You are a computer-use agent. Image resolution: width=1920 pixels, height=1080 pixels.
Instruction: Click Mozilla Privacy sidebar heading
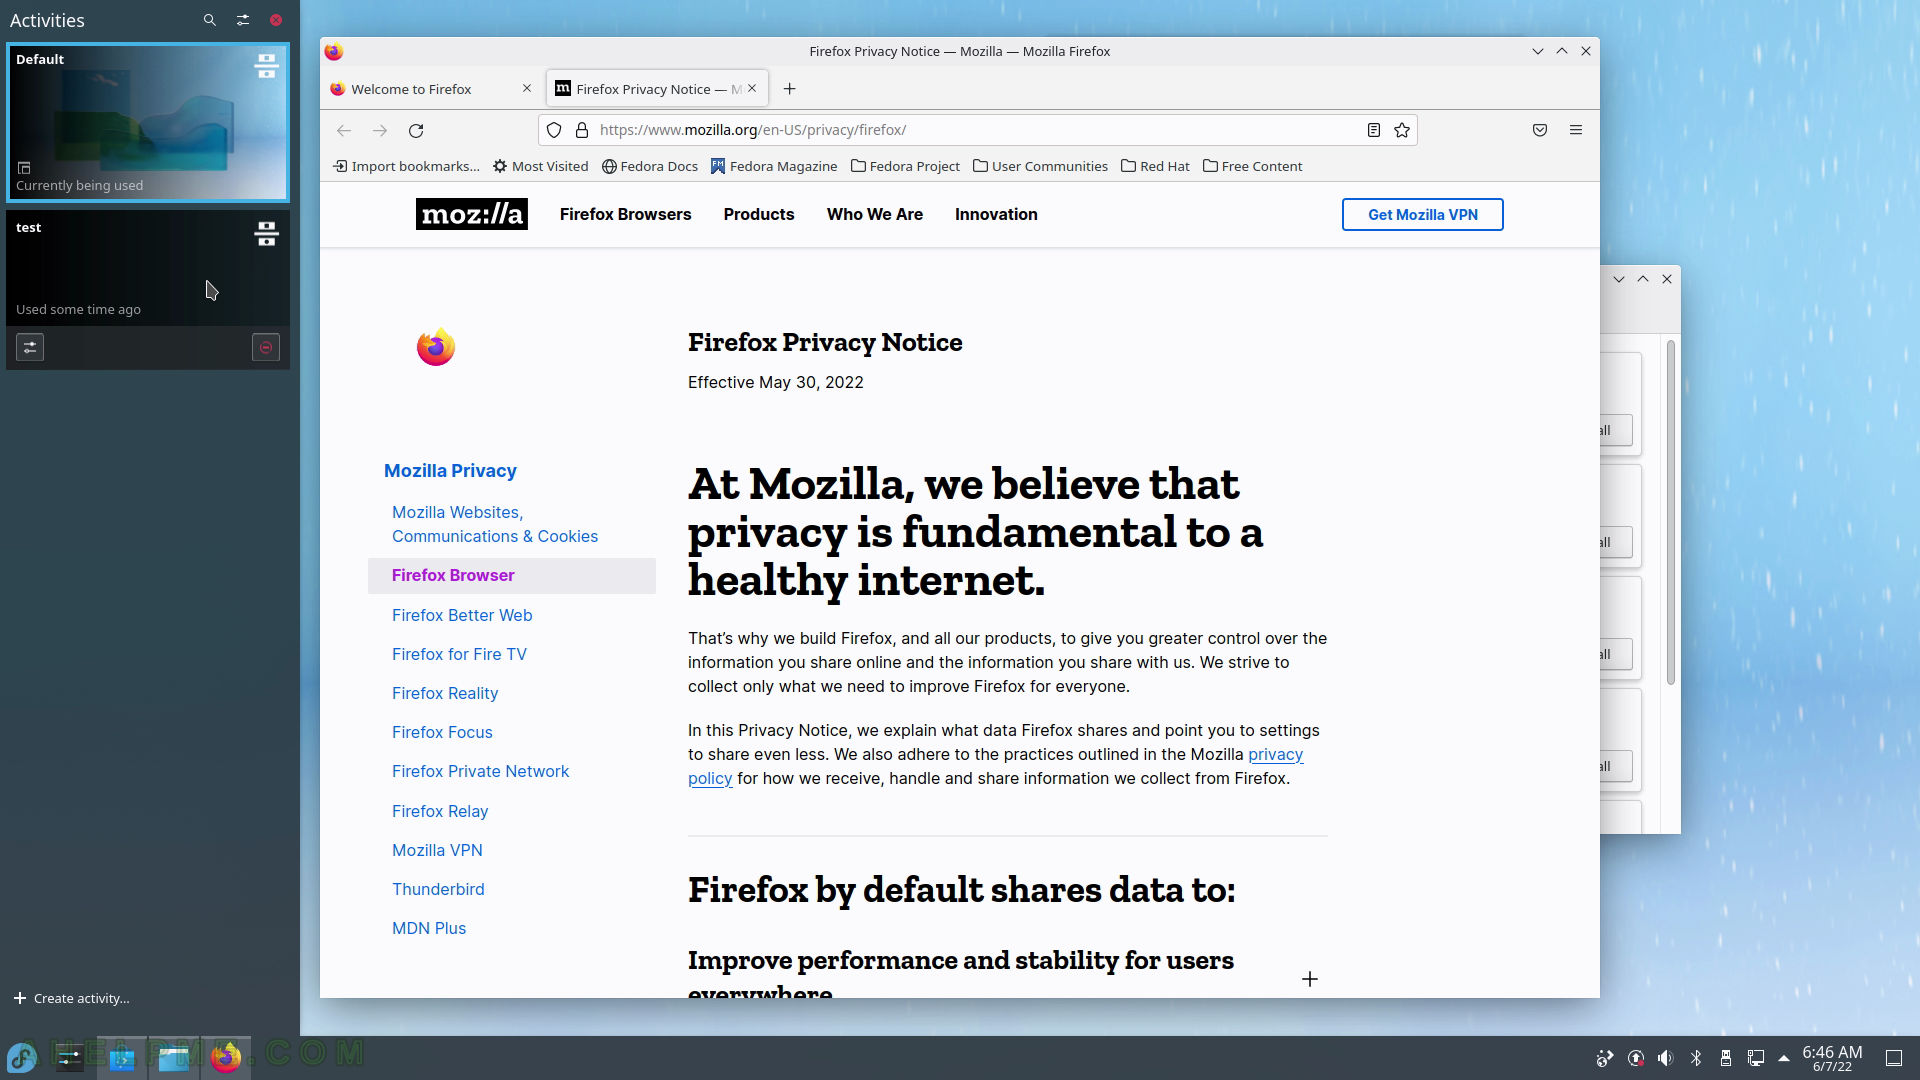tap(450, 471)
